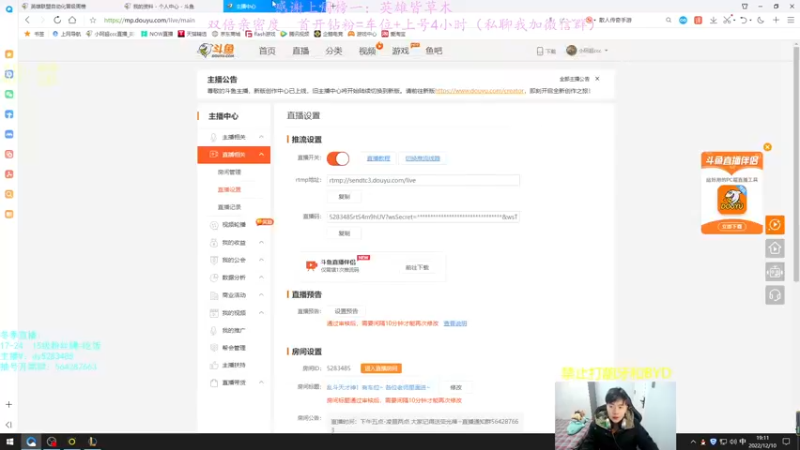The image size is (800, 450).
Task: Open the 视频 nav item
Action: [367, 51]
